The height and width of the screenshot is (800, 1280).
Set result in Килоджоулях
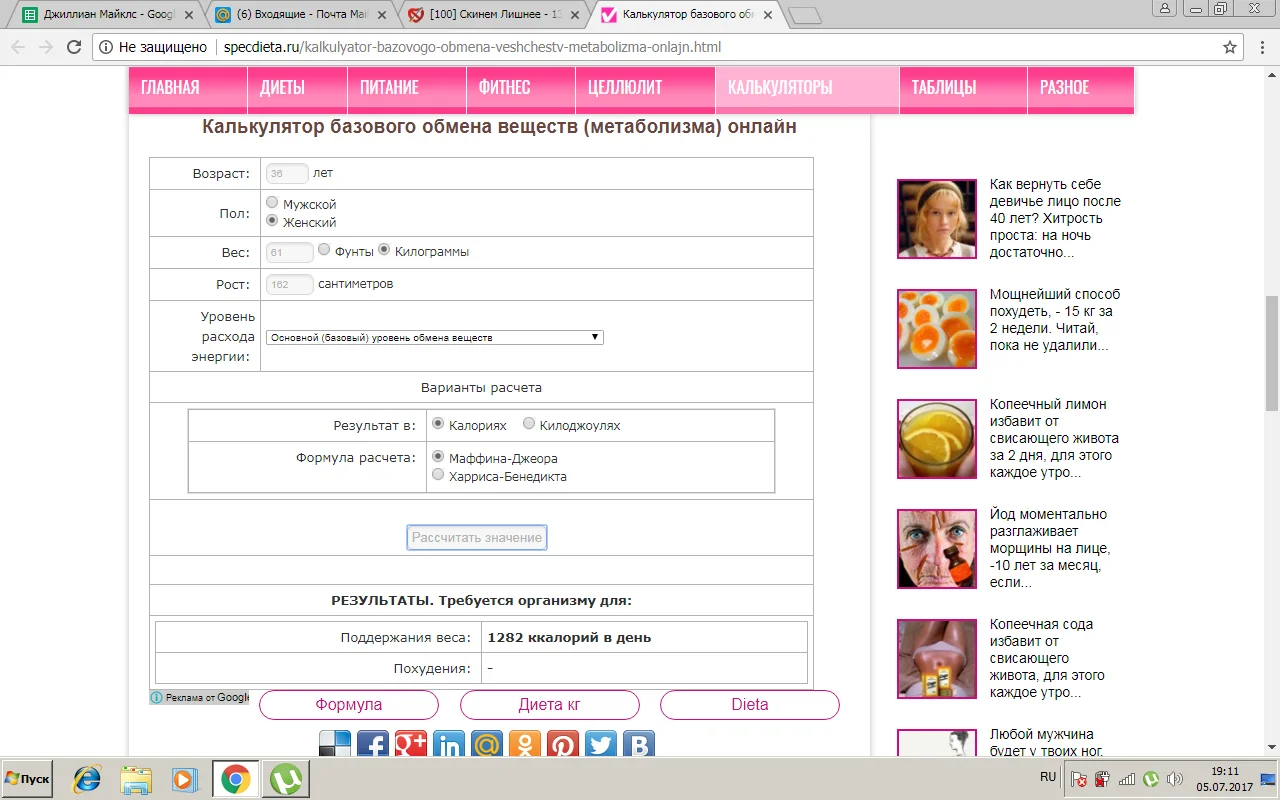(x=529, y=424)
